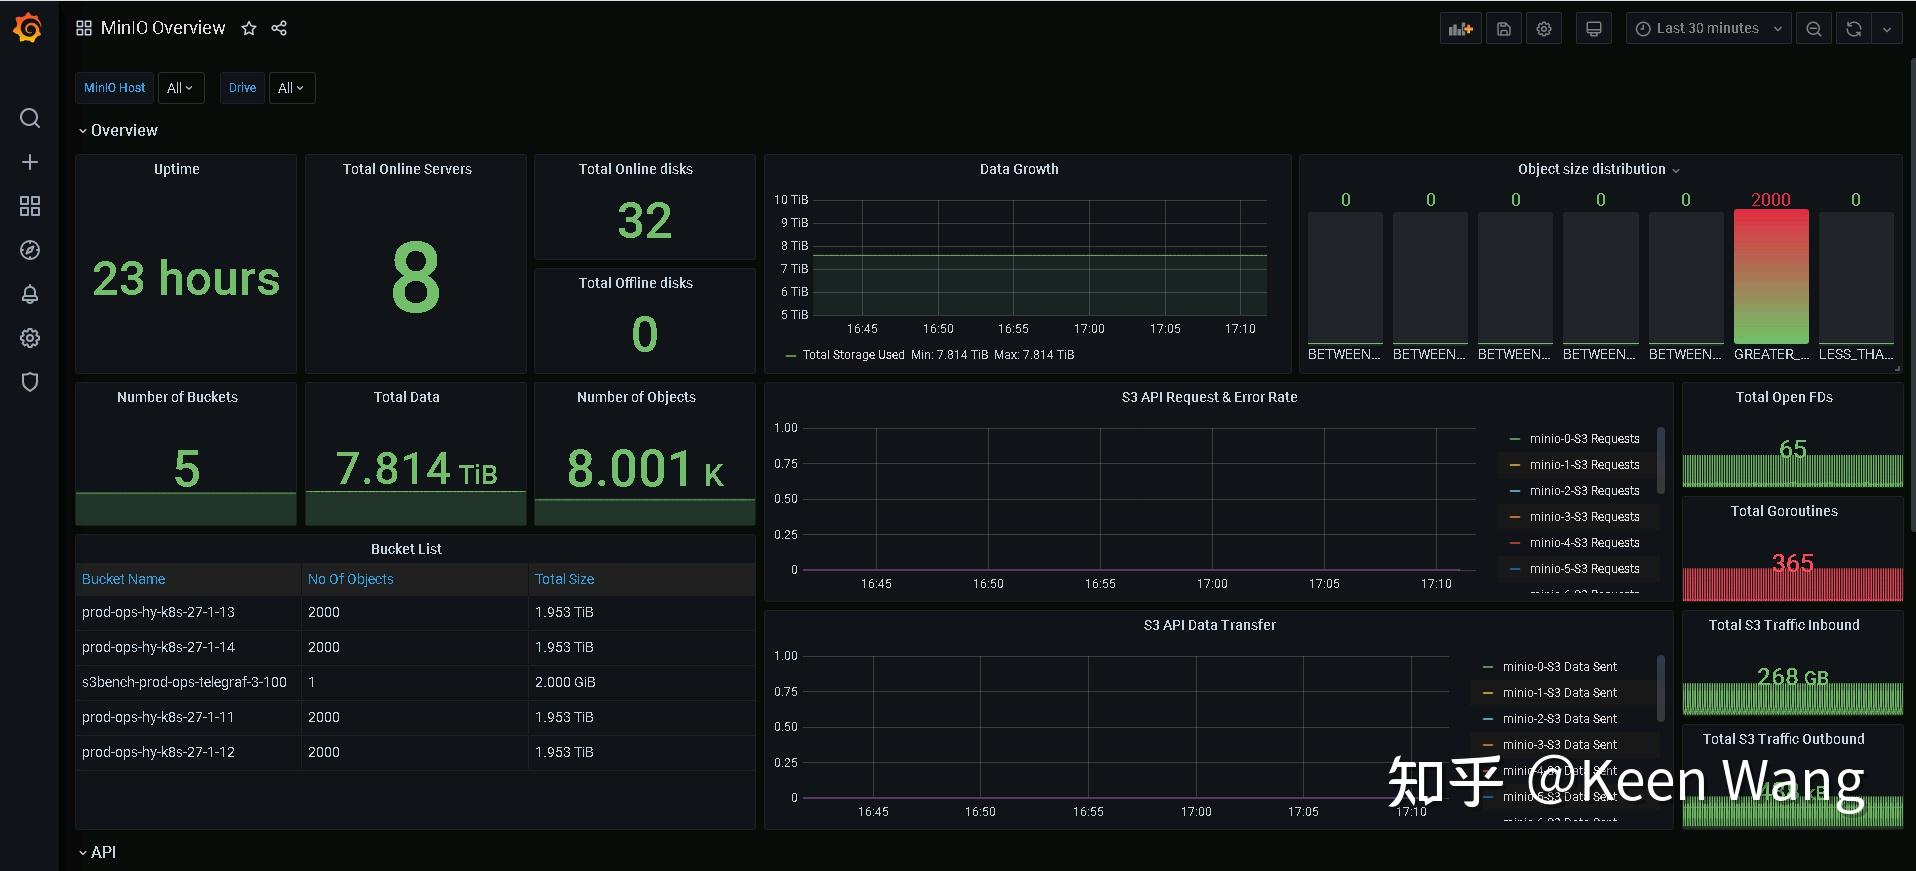Screen dimensions: 1916x871
Task: Collapse the Overview row
Action: [118, 130]
